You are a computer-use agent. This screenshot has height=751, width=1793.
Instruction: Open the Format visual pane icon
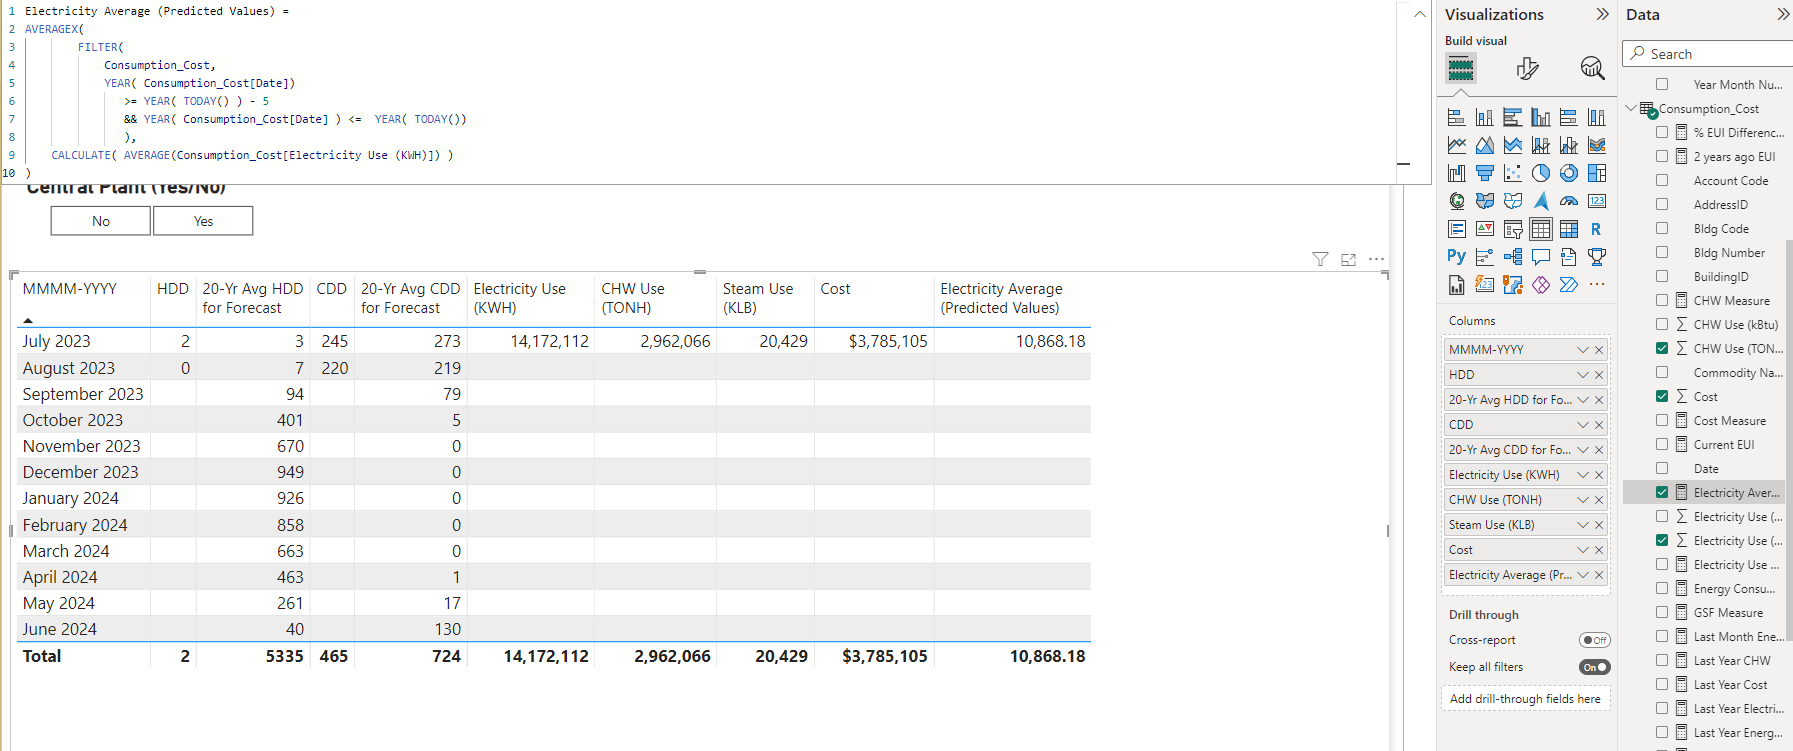1527,68
